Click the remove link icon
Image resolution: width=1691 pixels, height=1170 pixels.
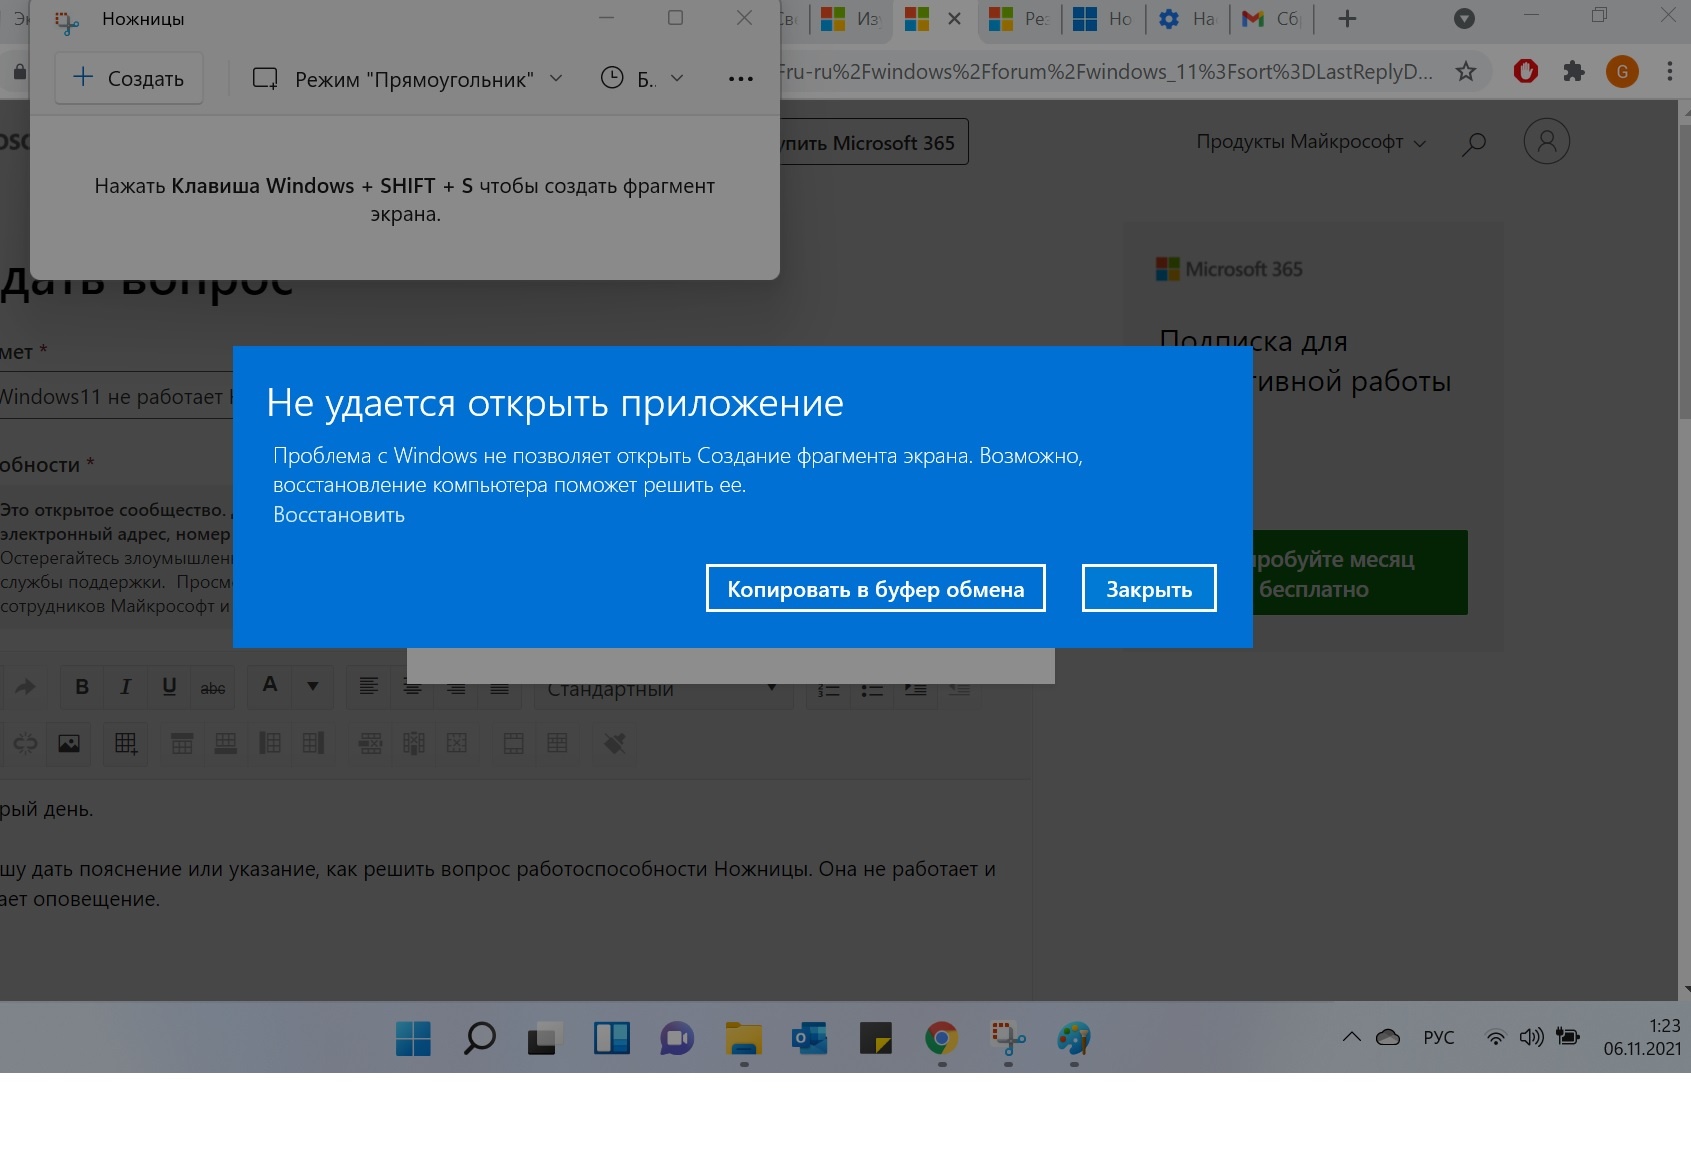[25, 743]
